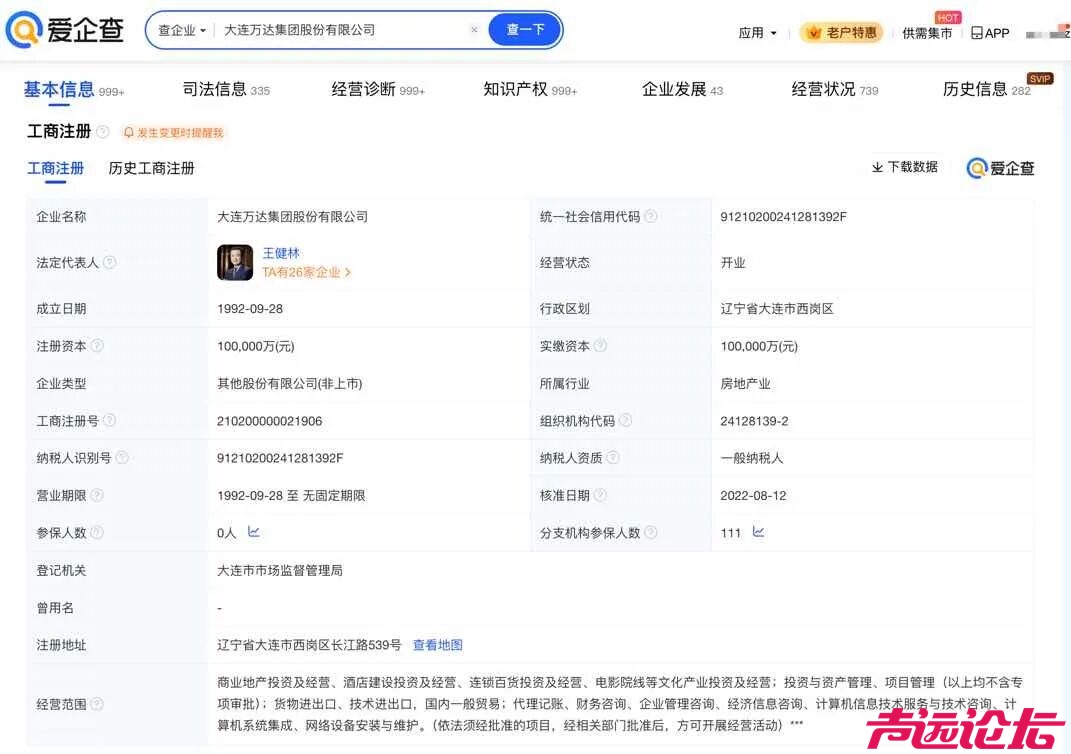
Task: Click help icon next to 核准日期
Action: (x=600, y=495)
